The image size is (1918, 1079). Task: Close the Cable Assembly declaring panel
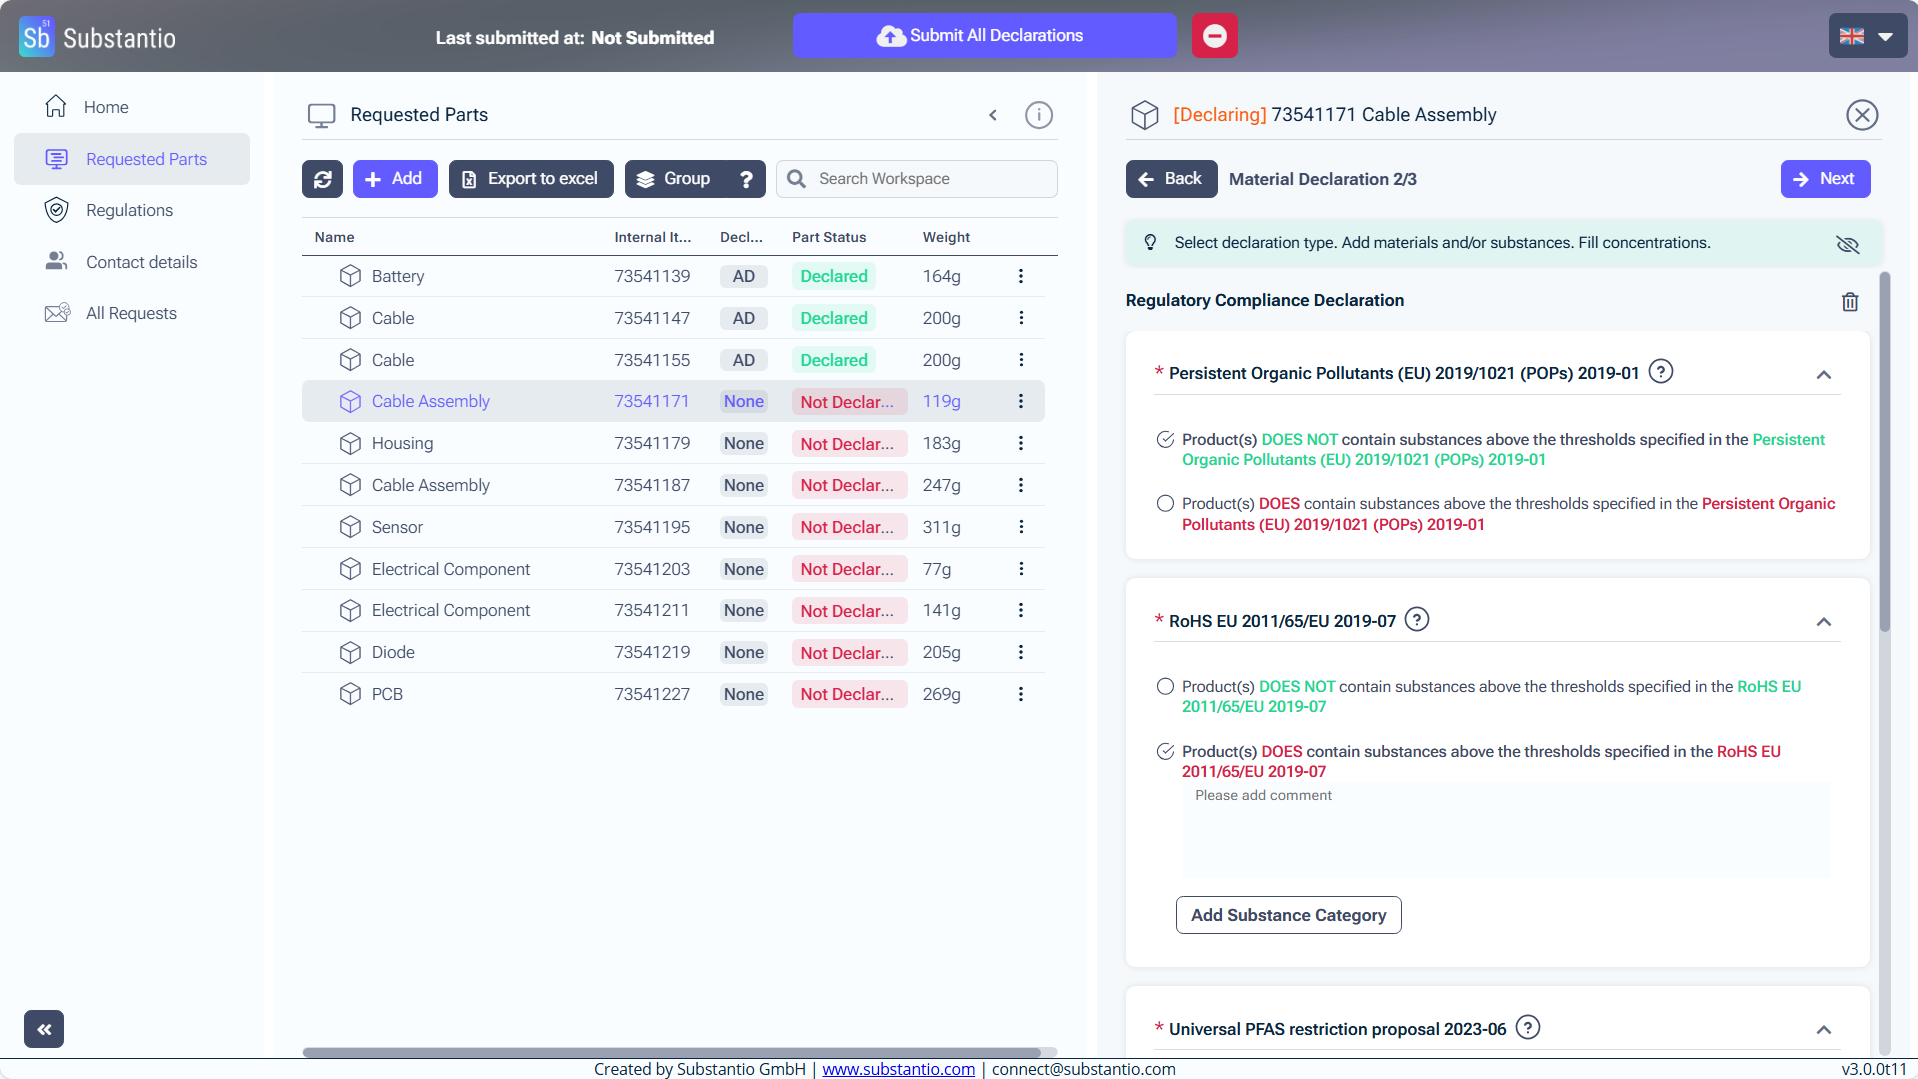[1861, 115]
